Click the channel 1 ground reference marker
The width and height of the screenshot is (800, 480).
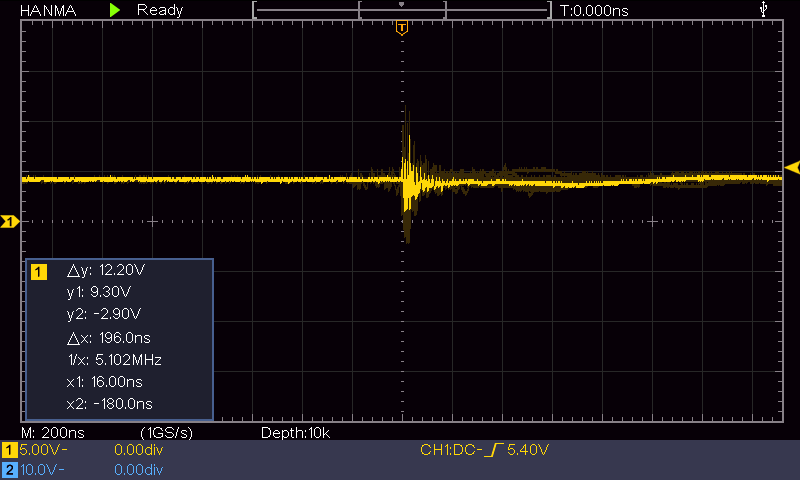click(9, 221)
